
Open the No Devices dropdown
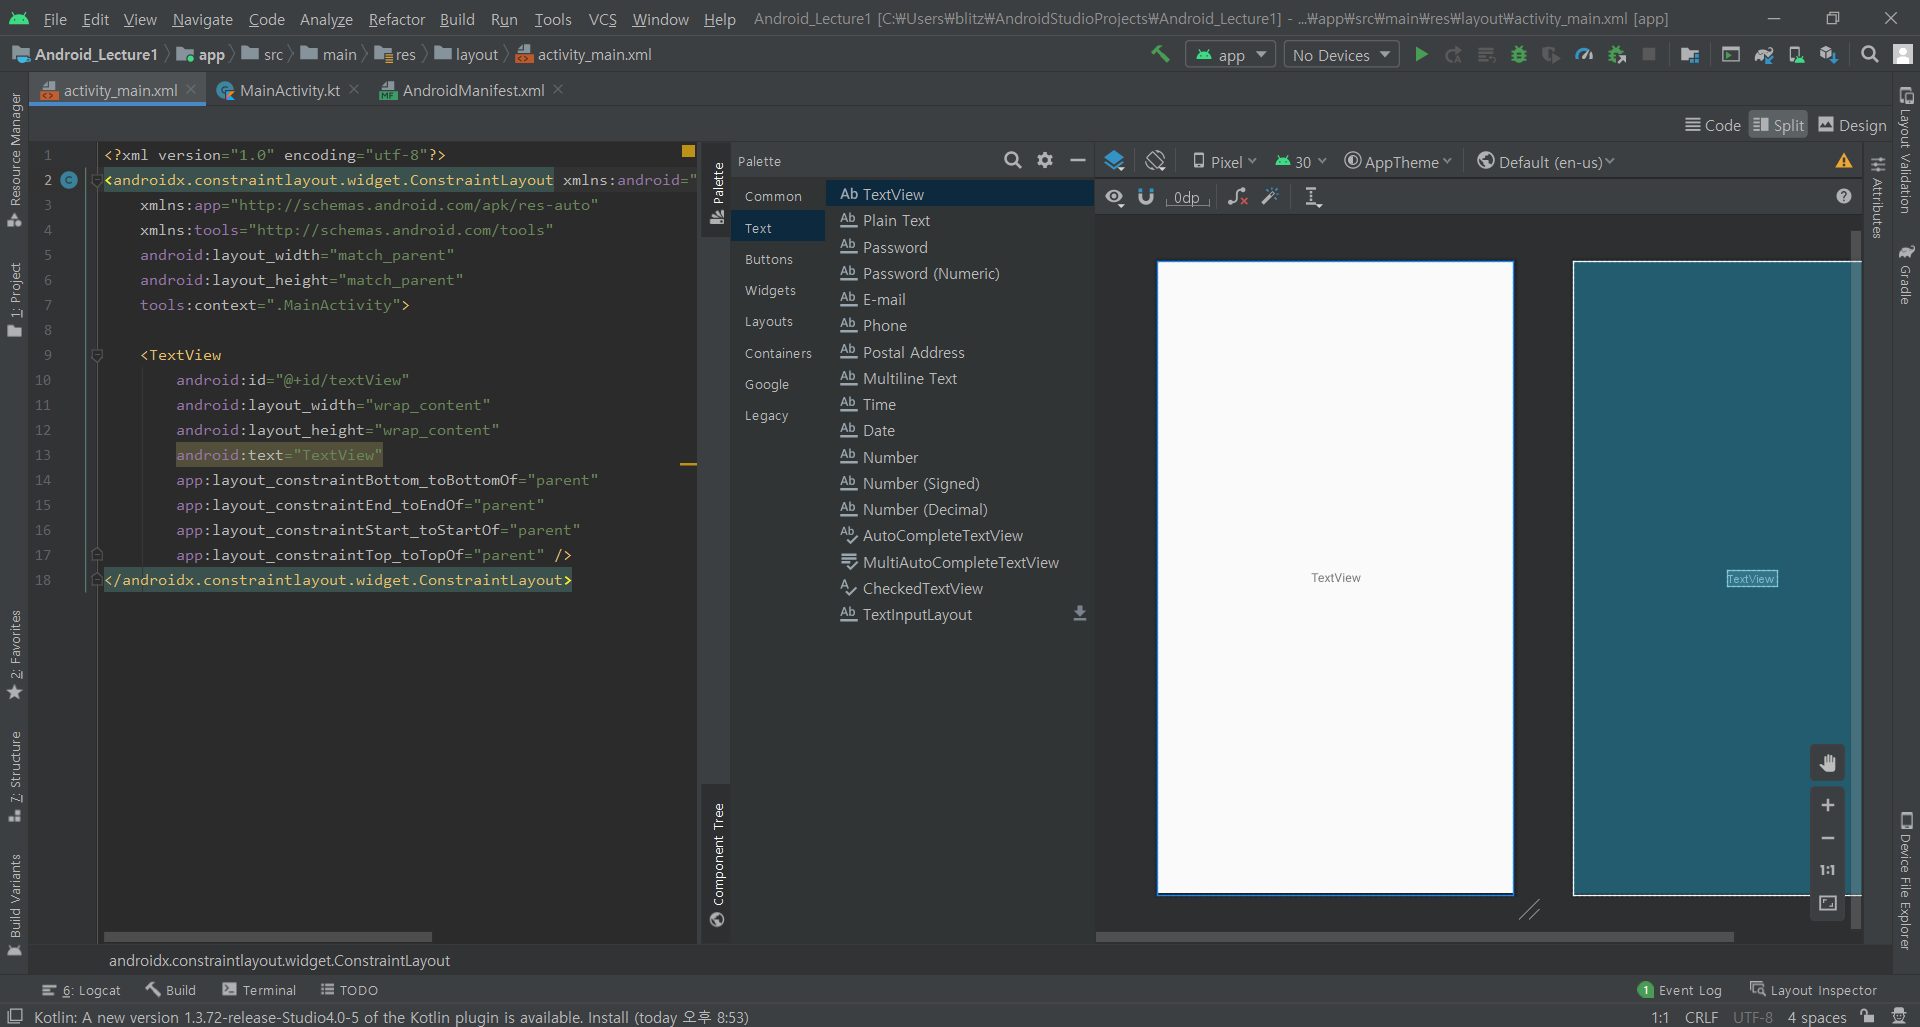coord(1341,55)
